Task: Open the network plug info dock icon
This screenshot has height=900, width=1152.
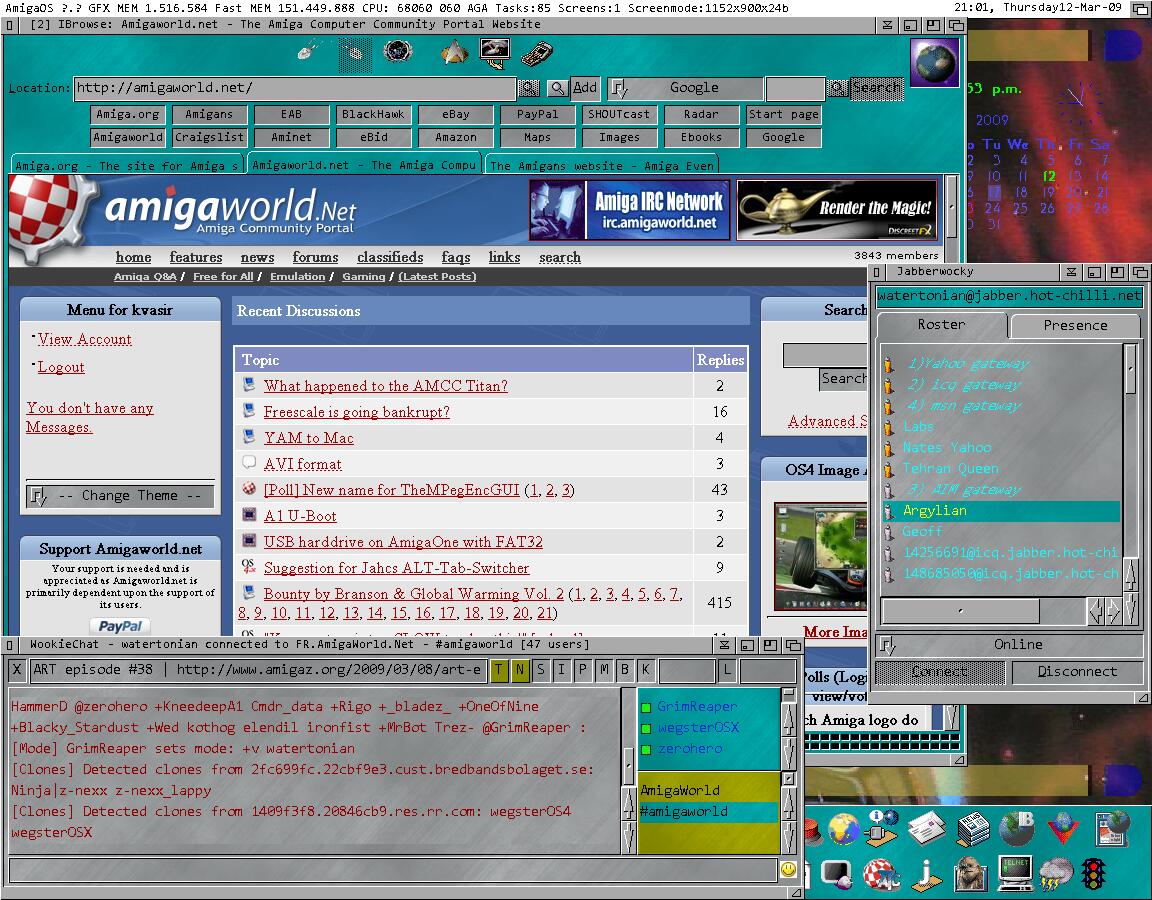Action: click(882, 827)
